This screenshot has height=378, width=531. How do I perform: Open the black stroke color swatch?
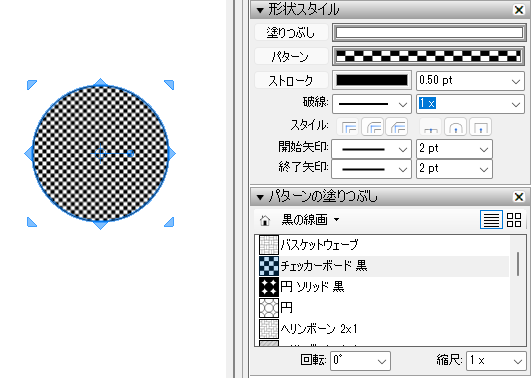(371, 80)
